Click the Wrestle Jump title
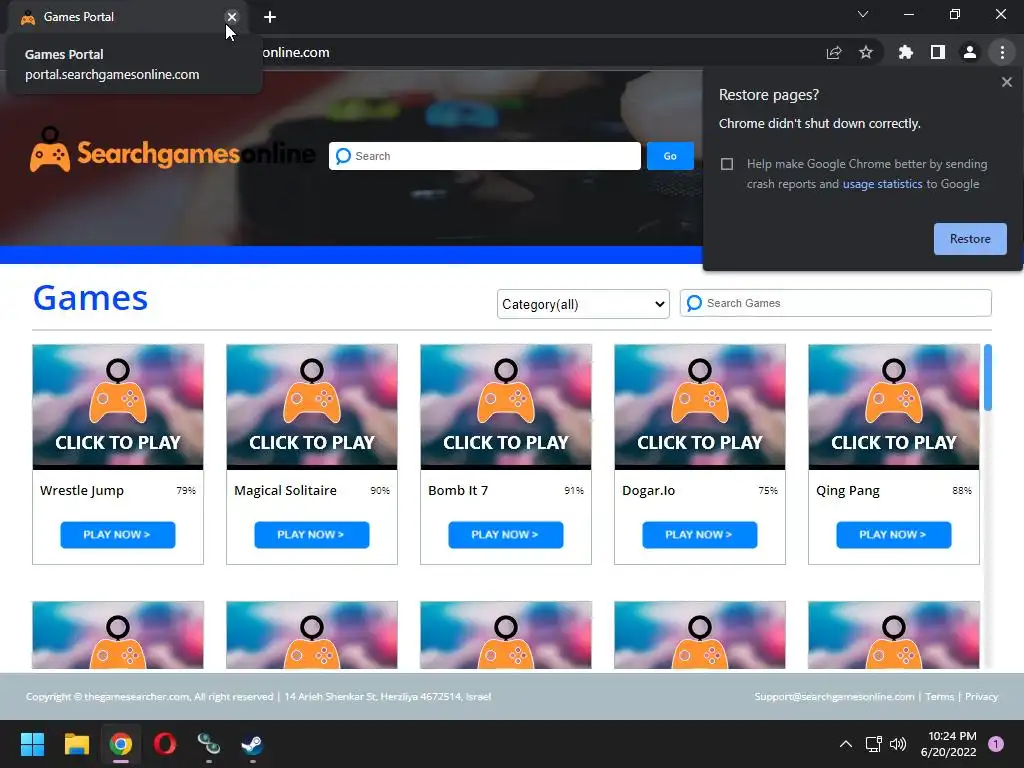This screenshot has width=1024, height=768. (82, 490)
